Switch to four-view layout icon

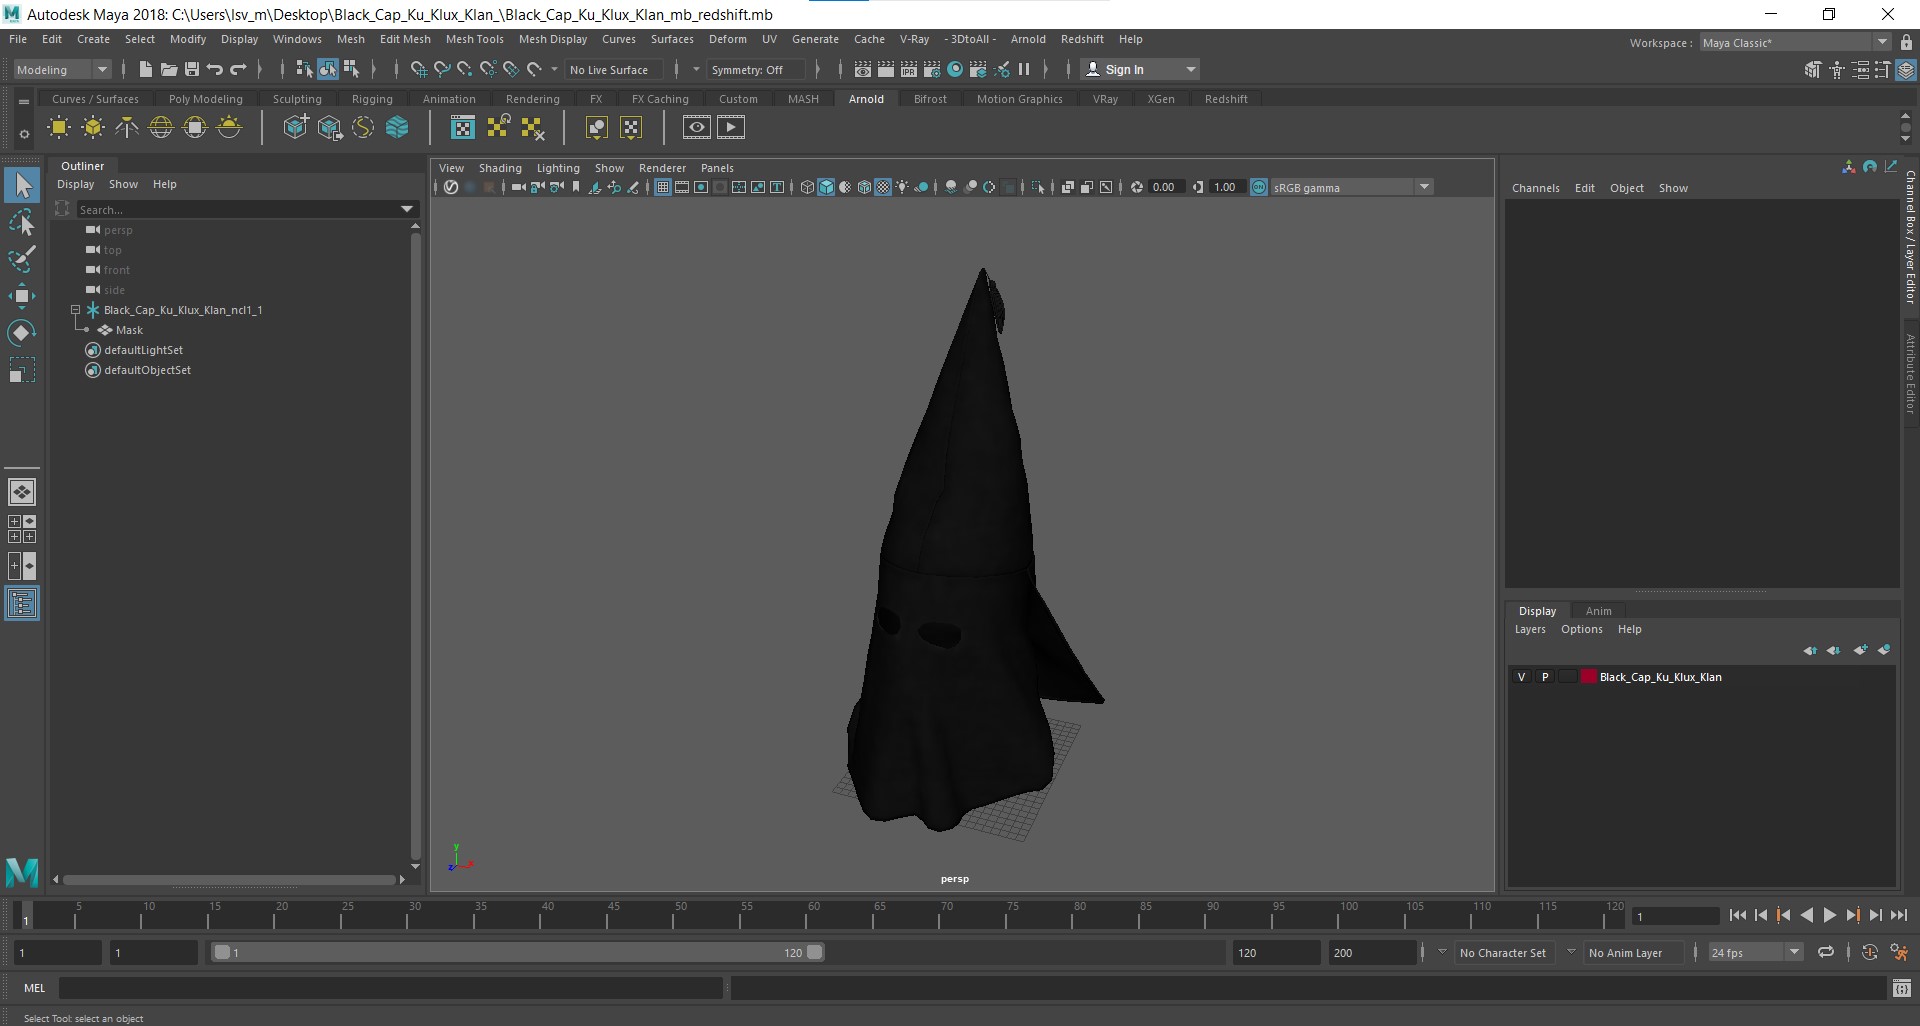22,529
